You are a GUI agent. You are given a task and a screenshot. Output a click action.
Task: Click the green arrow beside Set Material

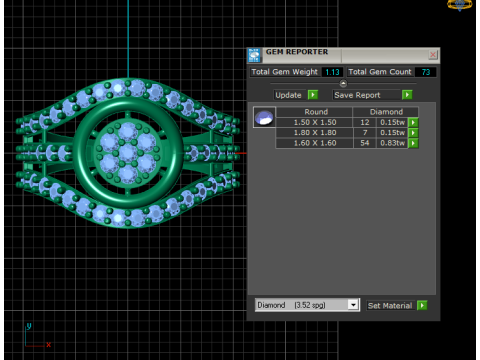click(422, 305)
